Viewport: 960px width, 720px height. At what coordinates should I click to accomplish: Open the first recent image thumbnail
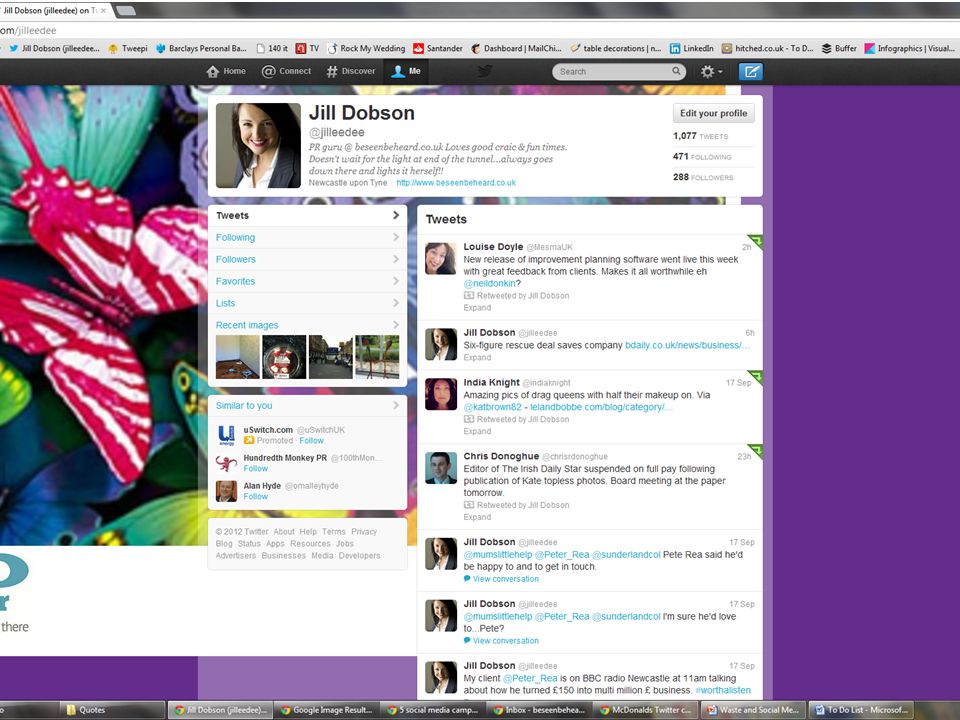tap(238, 357)
